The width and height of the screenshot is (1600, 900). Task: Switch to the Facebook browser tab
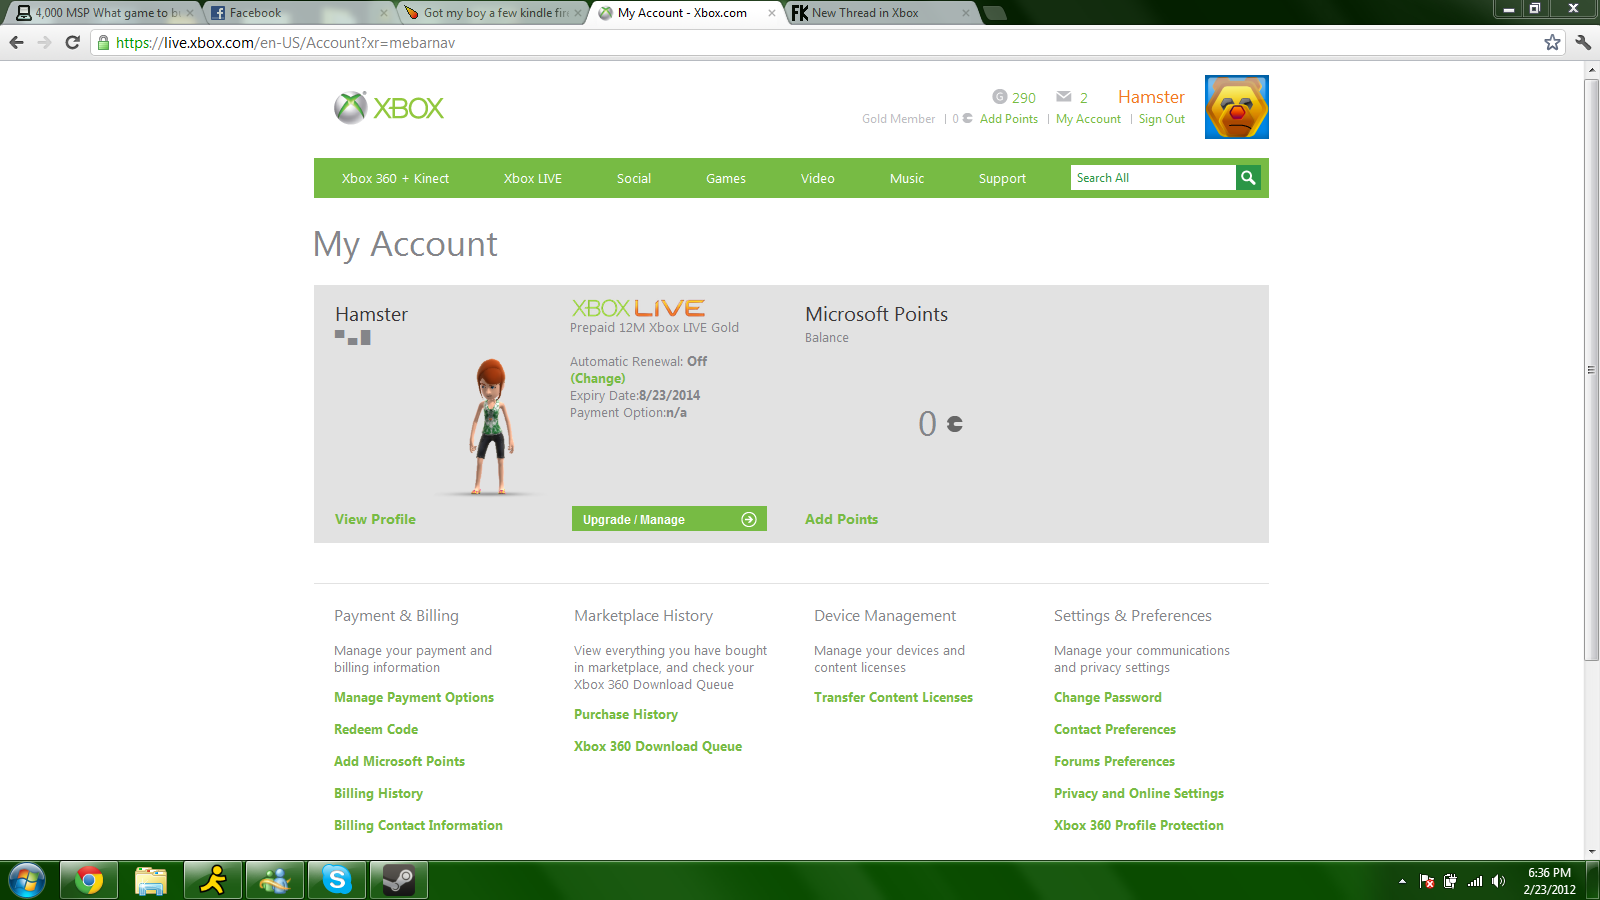299,13
